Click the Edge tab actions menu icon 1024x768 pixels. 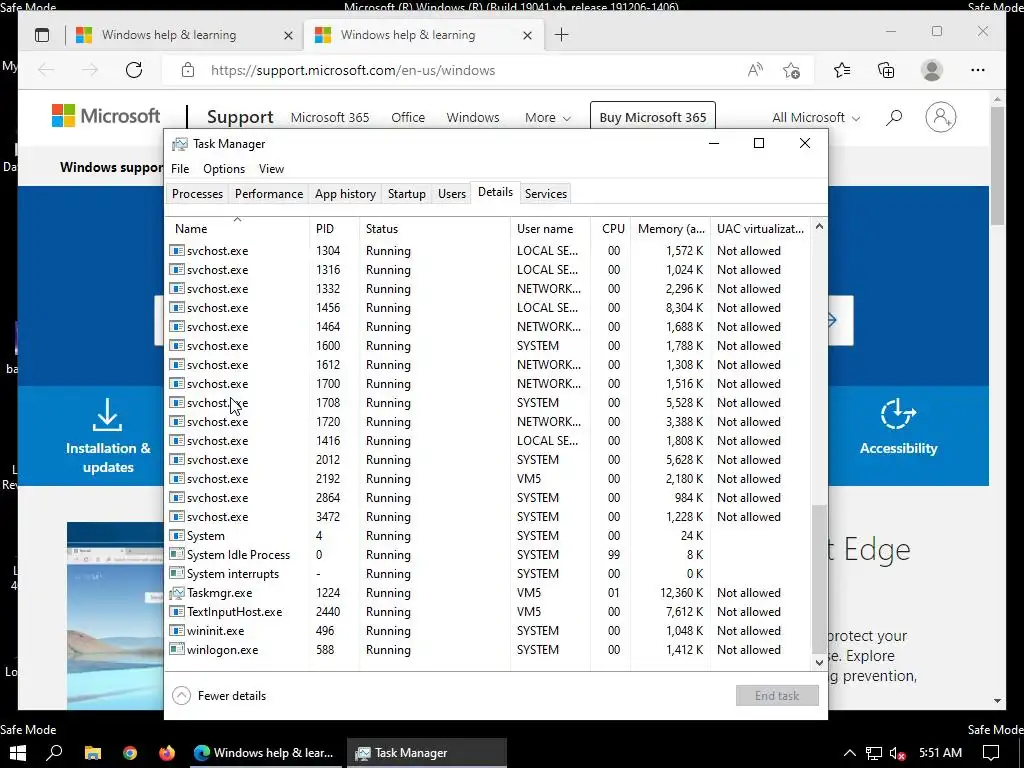tap(42, 35)
